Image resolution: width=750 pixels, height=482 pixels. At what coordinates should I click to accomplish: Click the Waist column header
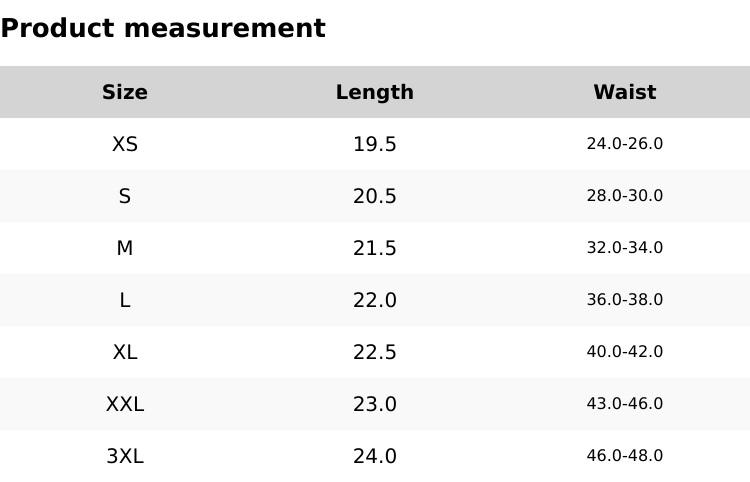click(625, 92)
